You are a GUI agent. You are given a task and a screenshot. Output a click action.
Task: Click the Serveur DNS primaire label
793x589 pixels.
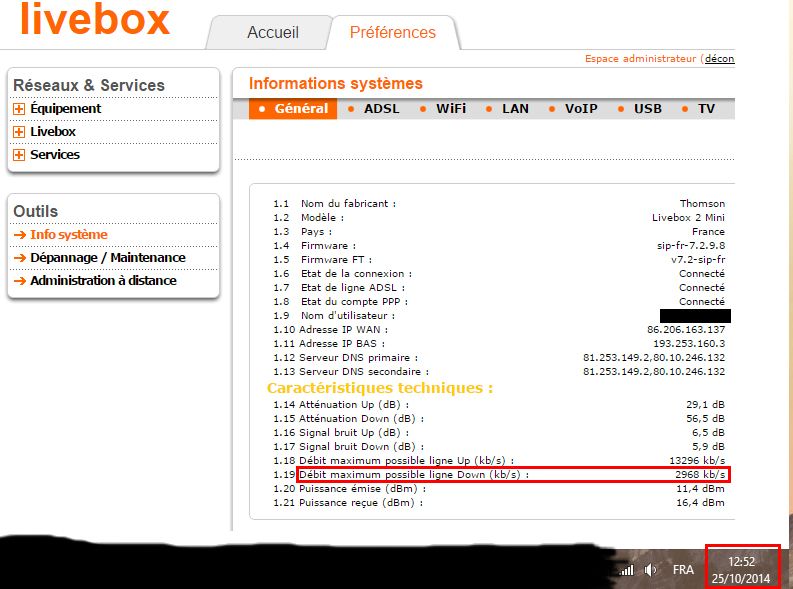(x=359, y=358)
